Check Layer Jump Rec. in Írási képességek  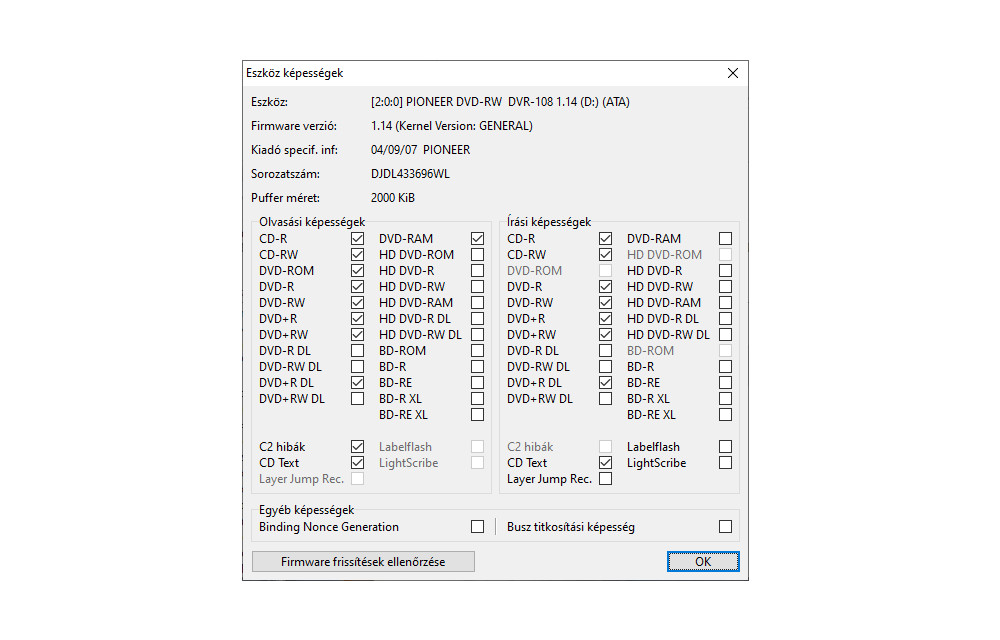[605, 479]
